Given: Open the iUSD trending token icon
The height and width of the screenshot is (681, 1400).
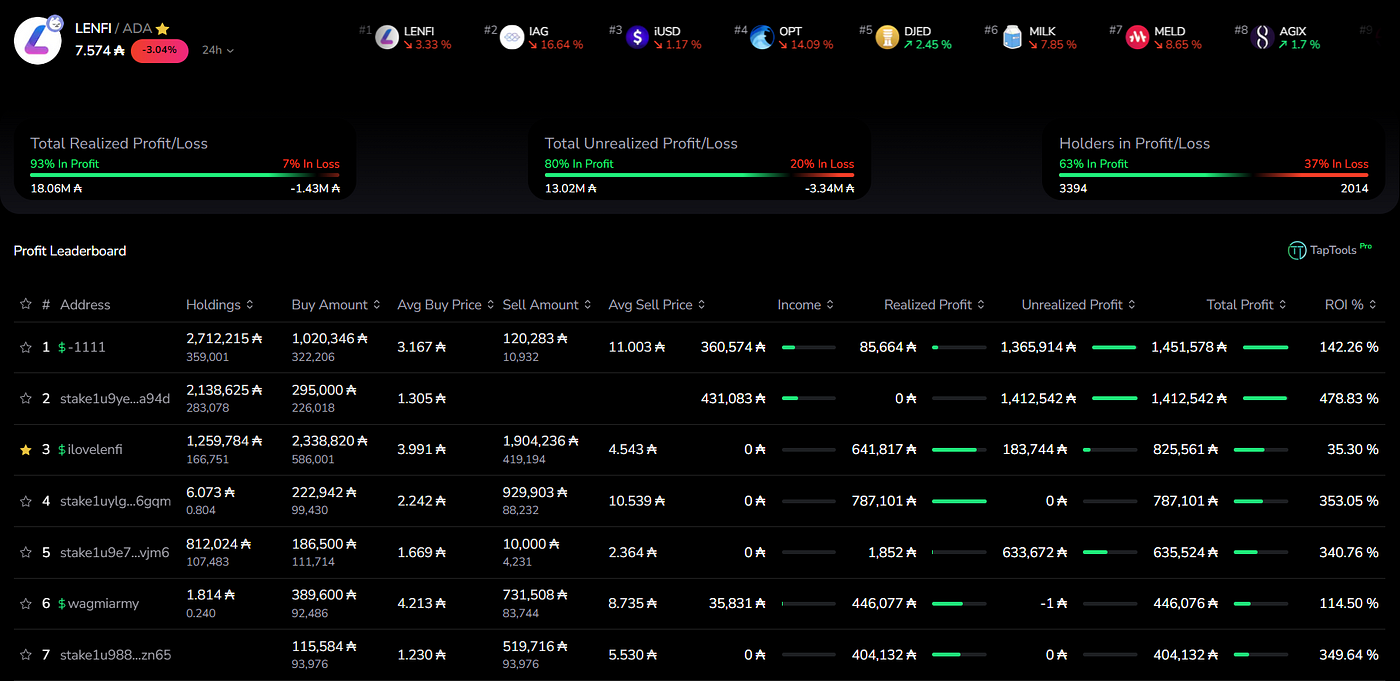Looking at the screenshot, I should coord(638,38).
